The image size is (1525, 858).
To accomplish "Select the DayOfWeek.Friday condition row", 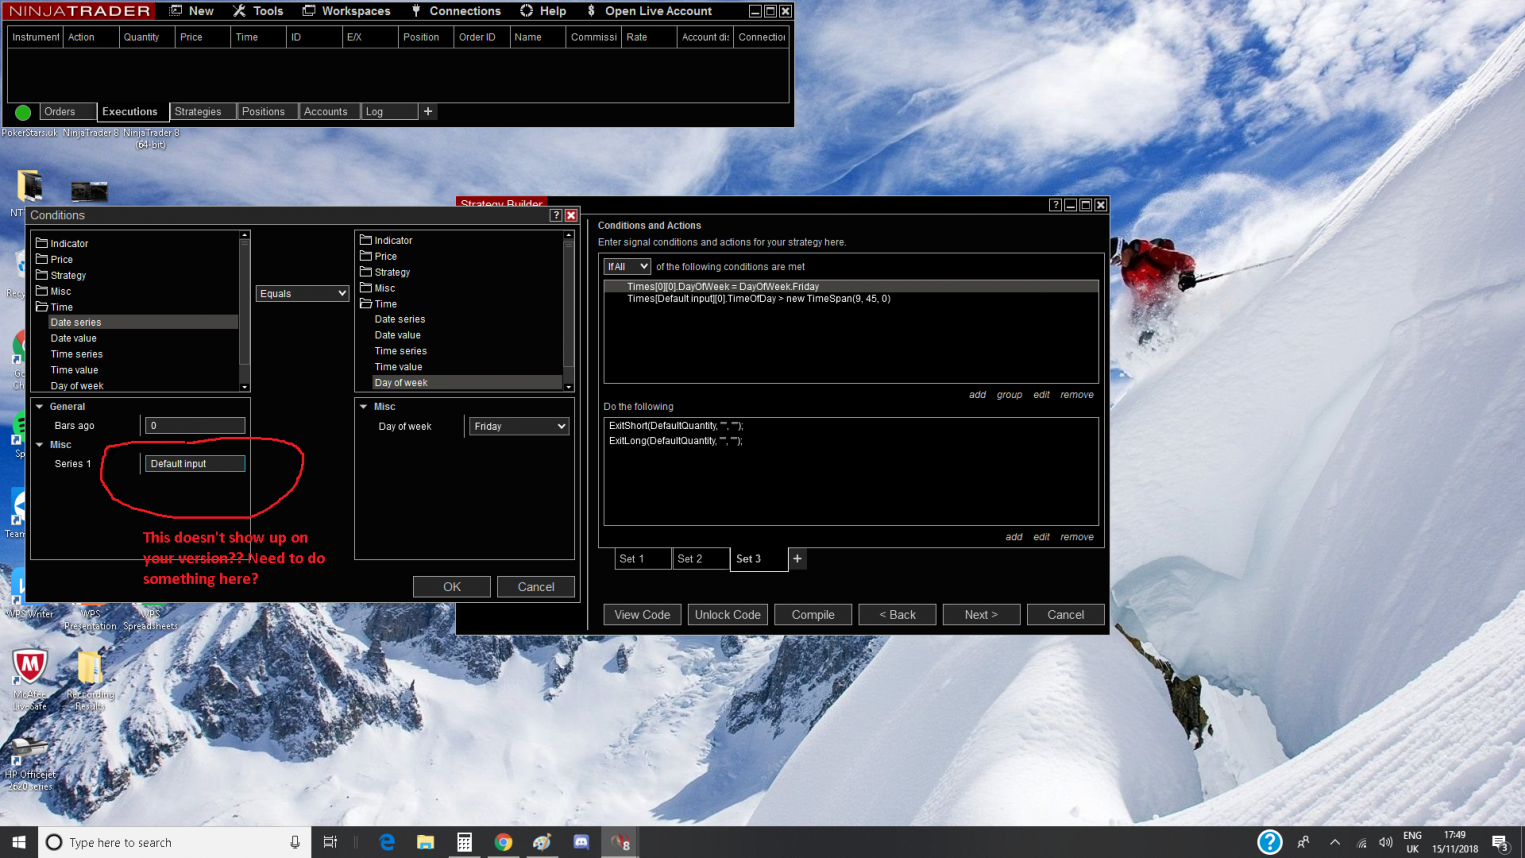I will coord(851,287).
